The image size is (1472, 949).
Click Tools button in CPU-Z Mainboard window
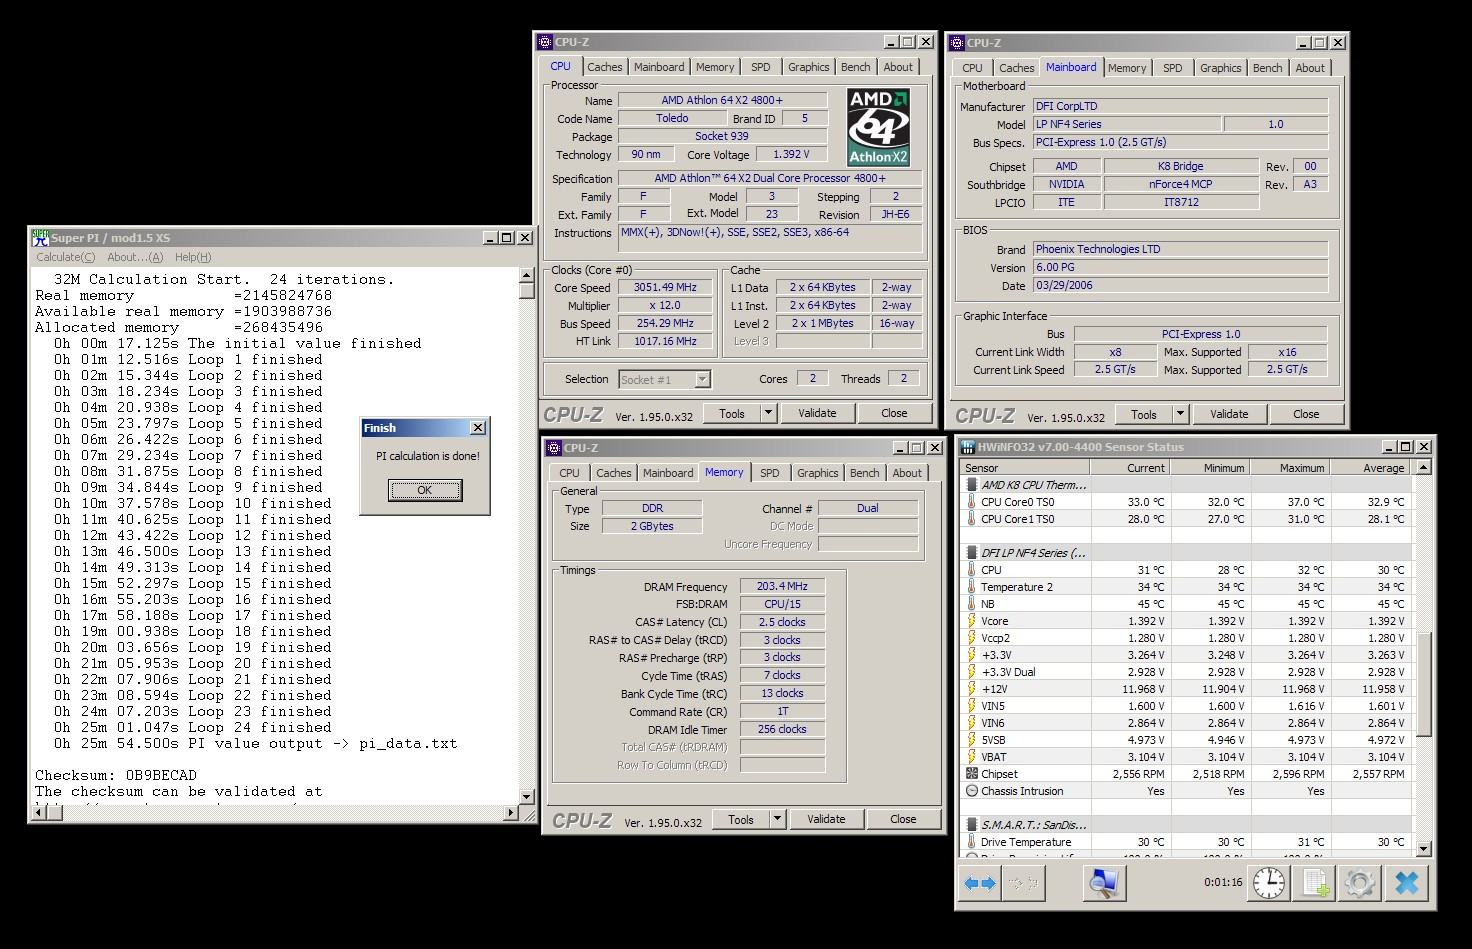pyautogui.click(x=1144, y=414)
